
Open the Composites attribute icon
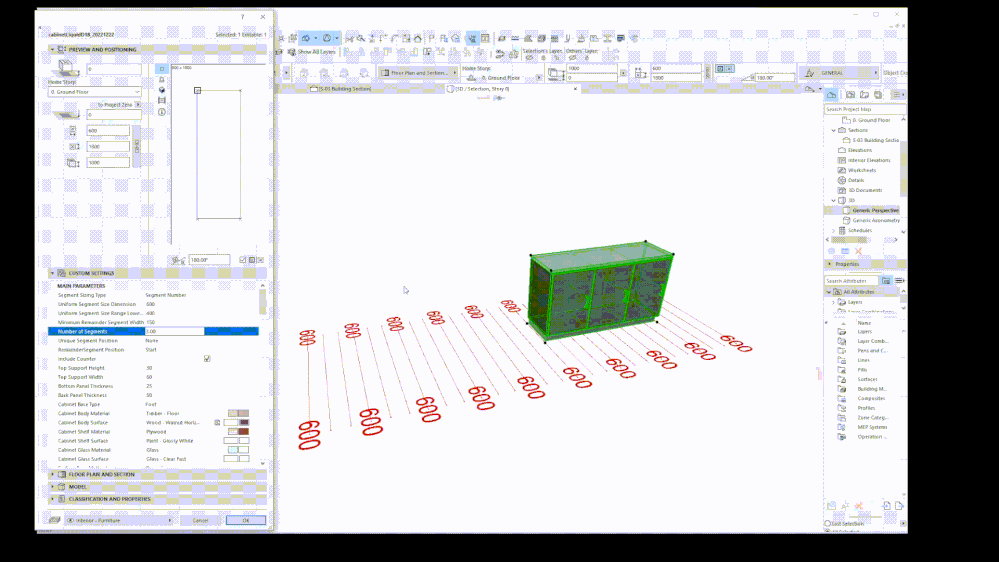842,398
